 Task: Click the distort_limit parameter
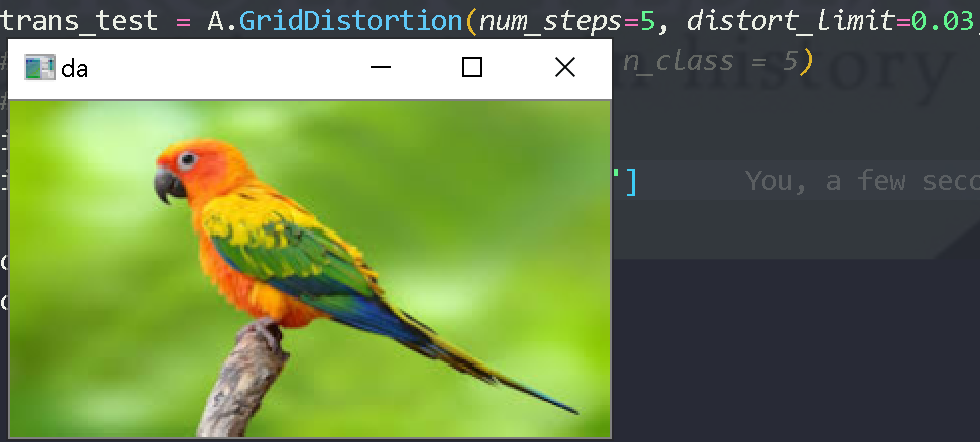coord(791,21)
